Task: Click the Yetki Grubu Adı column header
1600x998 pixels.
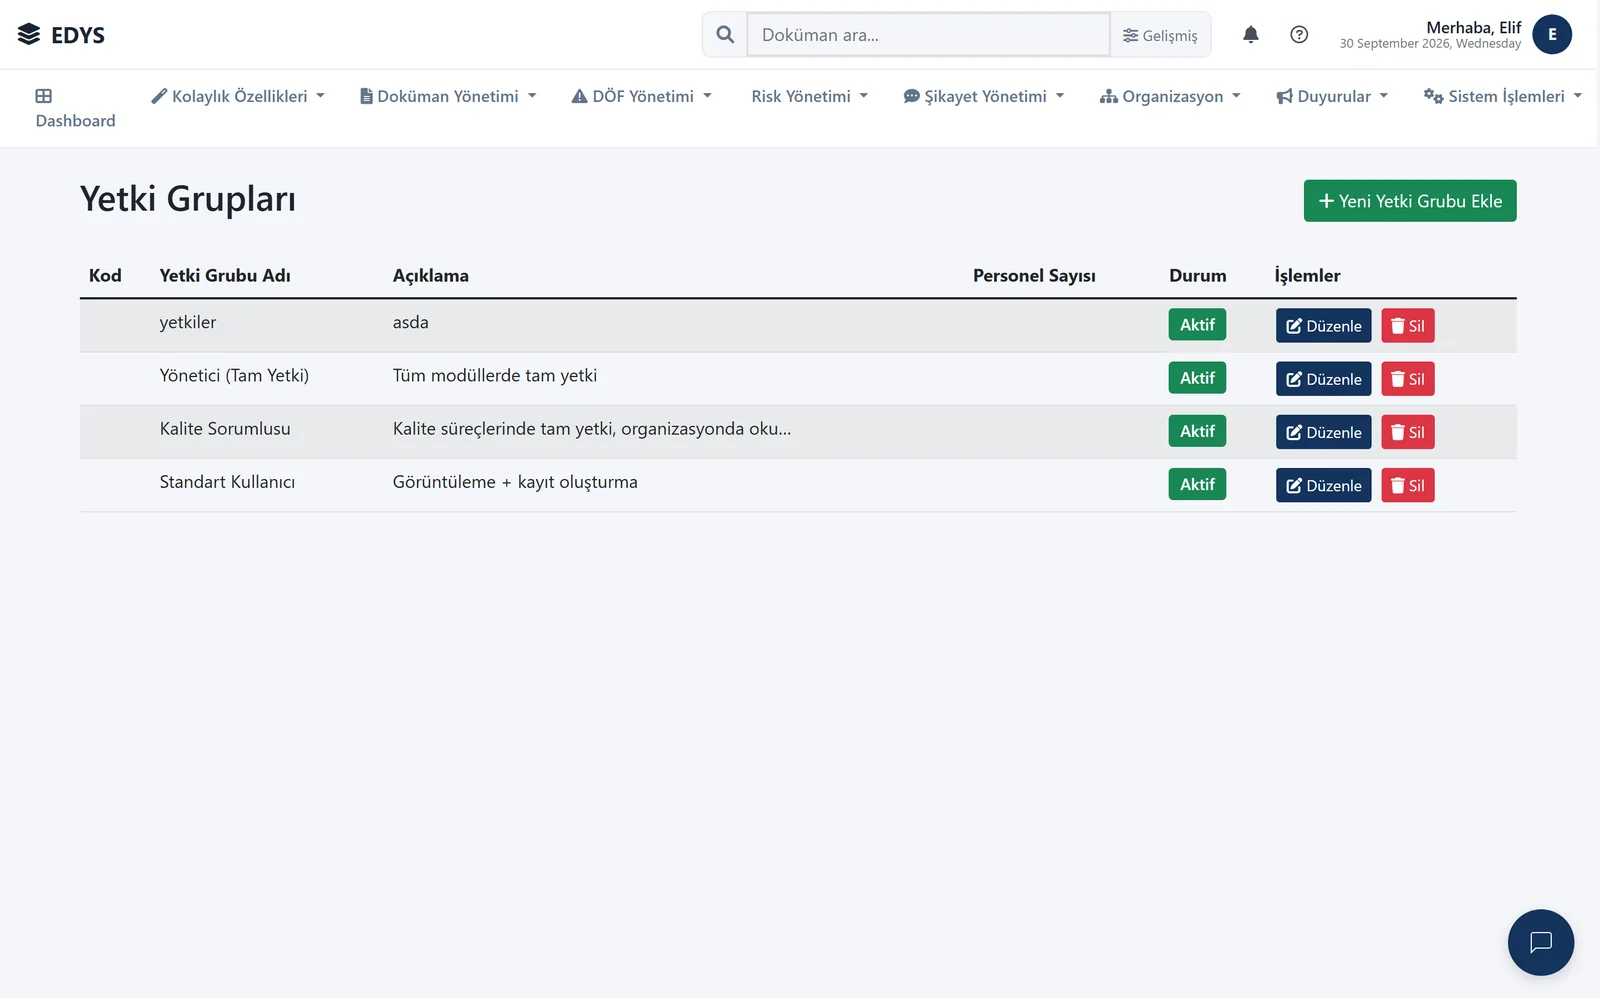Action: click(225, 276)
